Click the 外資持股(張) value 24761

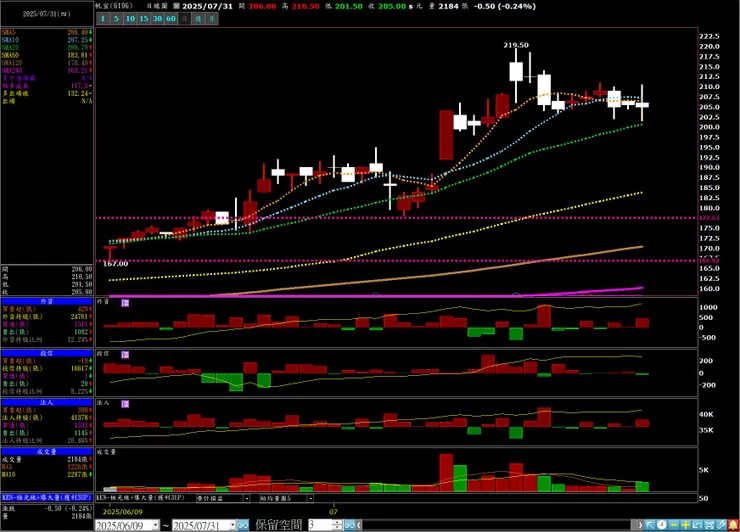tap(79, 317)
